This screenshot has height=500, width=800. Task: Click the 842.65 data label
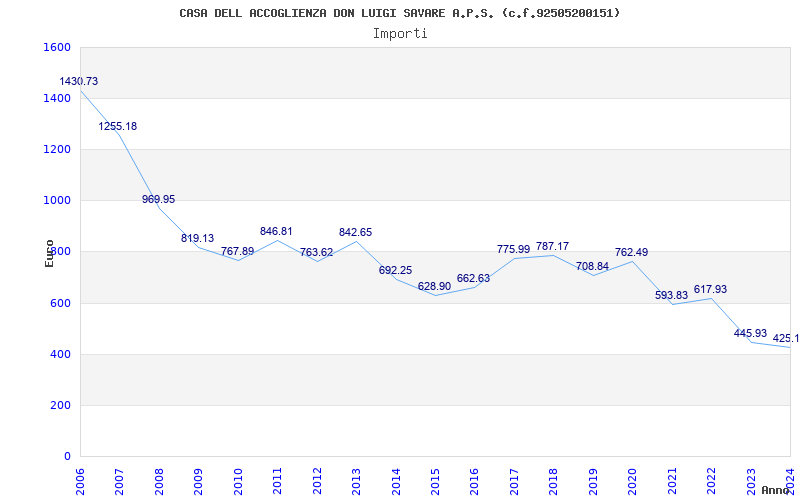(x=356, y=232)
